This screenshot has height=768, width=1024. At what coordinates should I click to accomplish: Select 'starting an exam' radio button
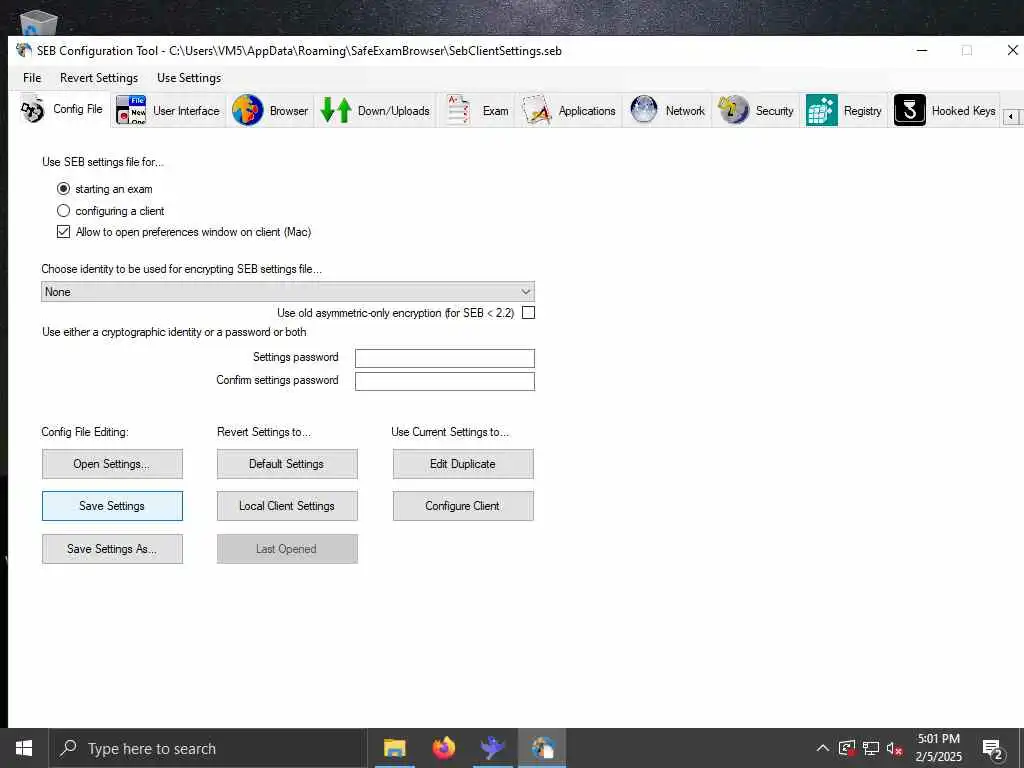coord(63,189)
